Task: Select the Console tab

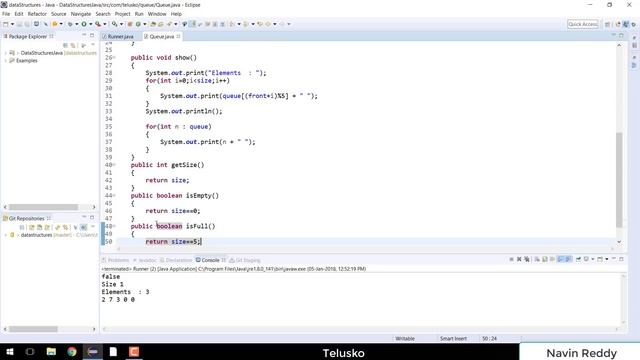Action: [x=210, y=260]
